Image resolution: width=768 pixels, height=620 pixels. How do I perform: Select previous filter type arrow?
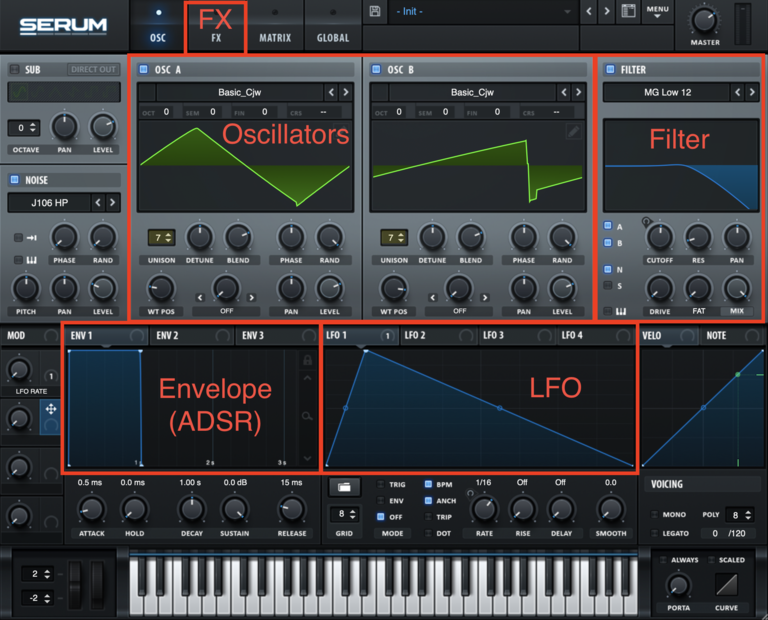point(738,92)
